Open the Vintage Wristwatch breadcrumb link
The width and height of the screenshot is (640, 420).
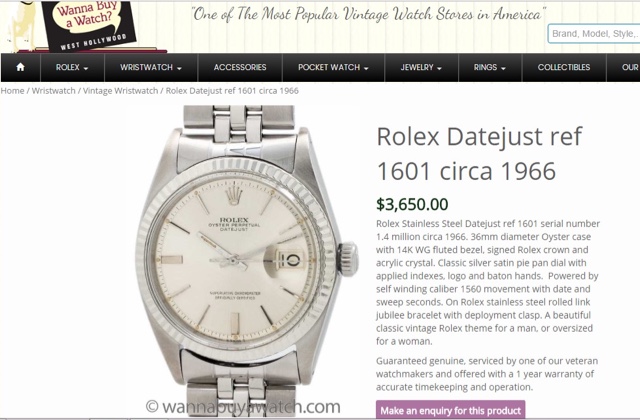click(120, 91)
